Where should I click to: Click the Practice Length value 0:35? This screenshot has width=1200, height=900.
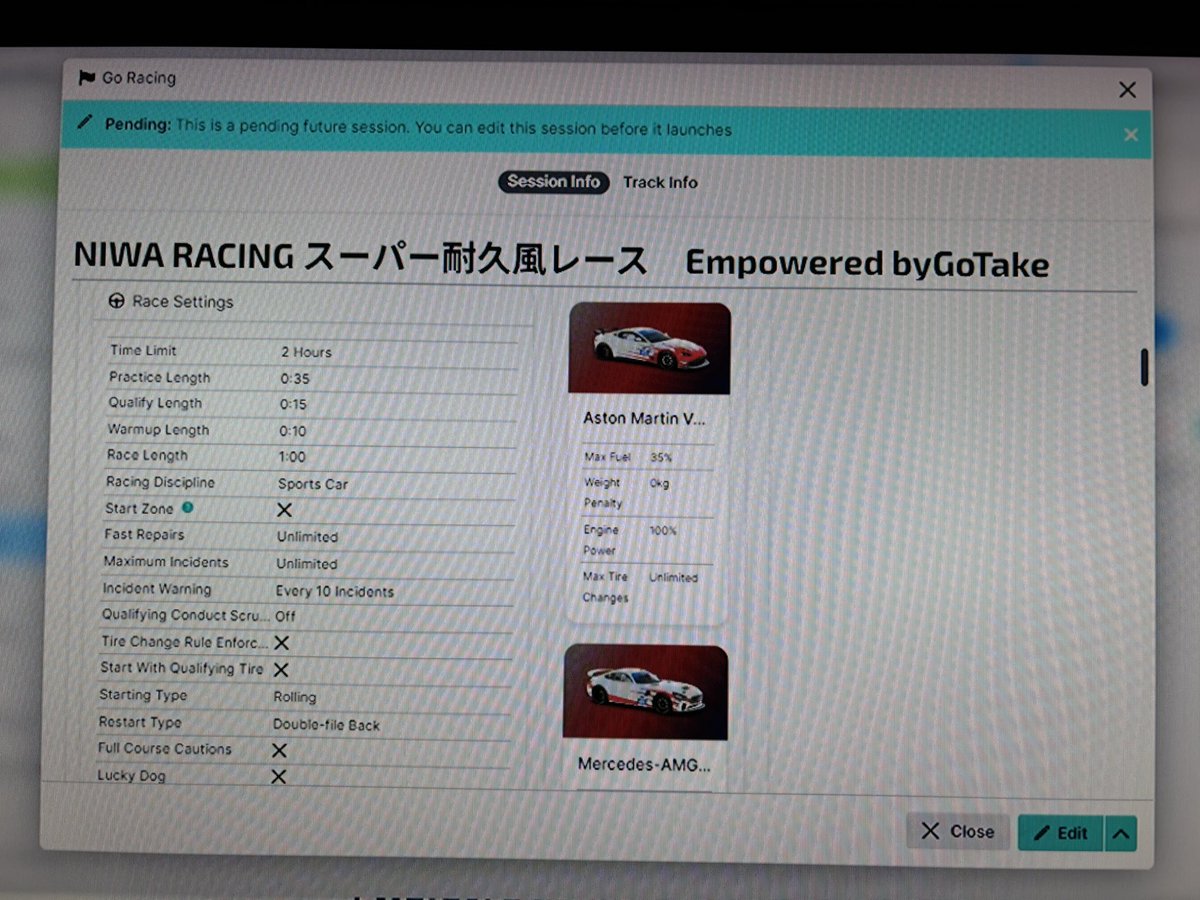[294, 379]
